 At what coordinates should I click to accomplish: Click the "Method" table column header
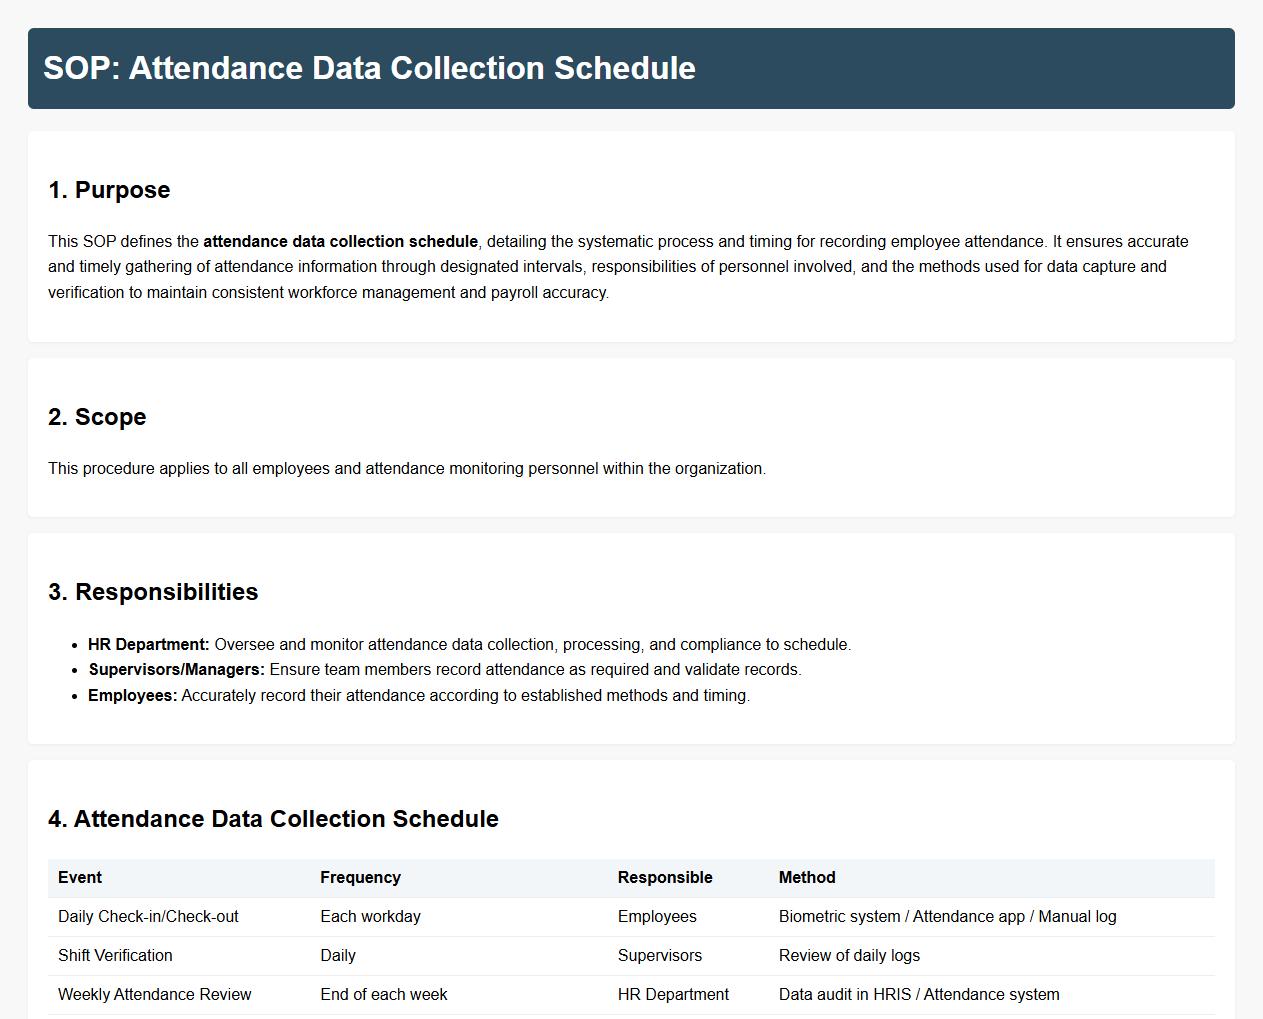807,878
